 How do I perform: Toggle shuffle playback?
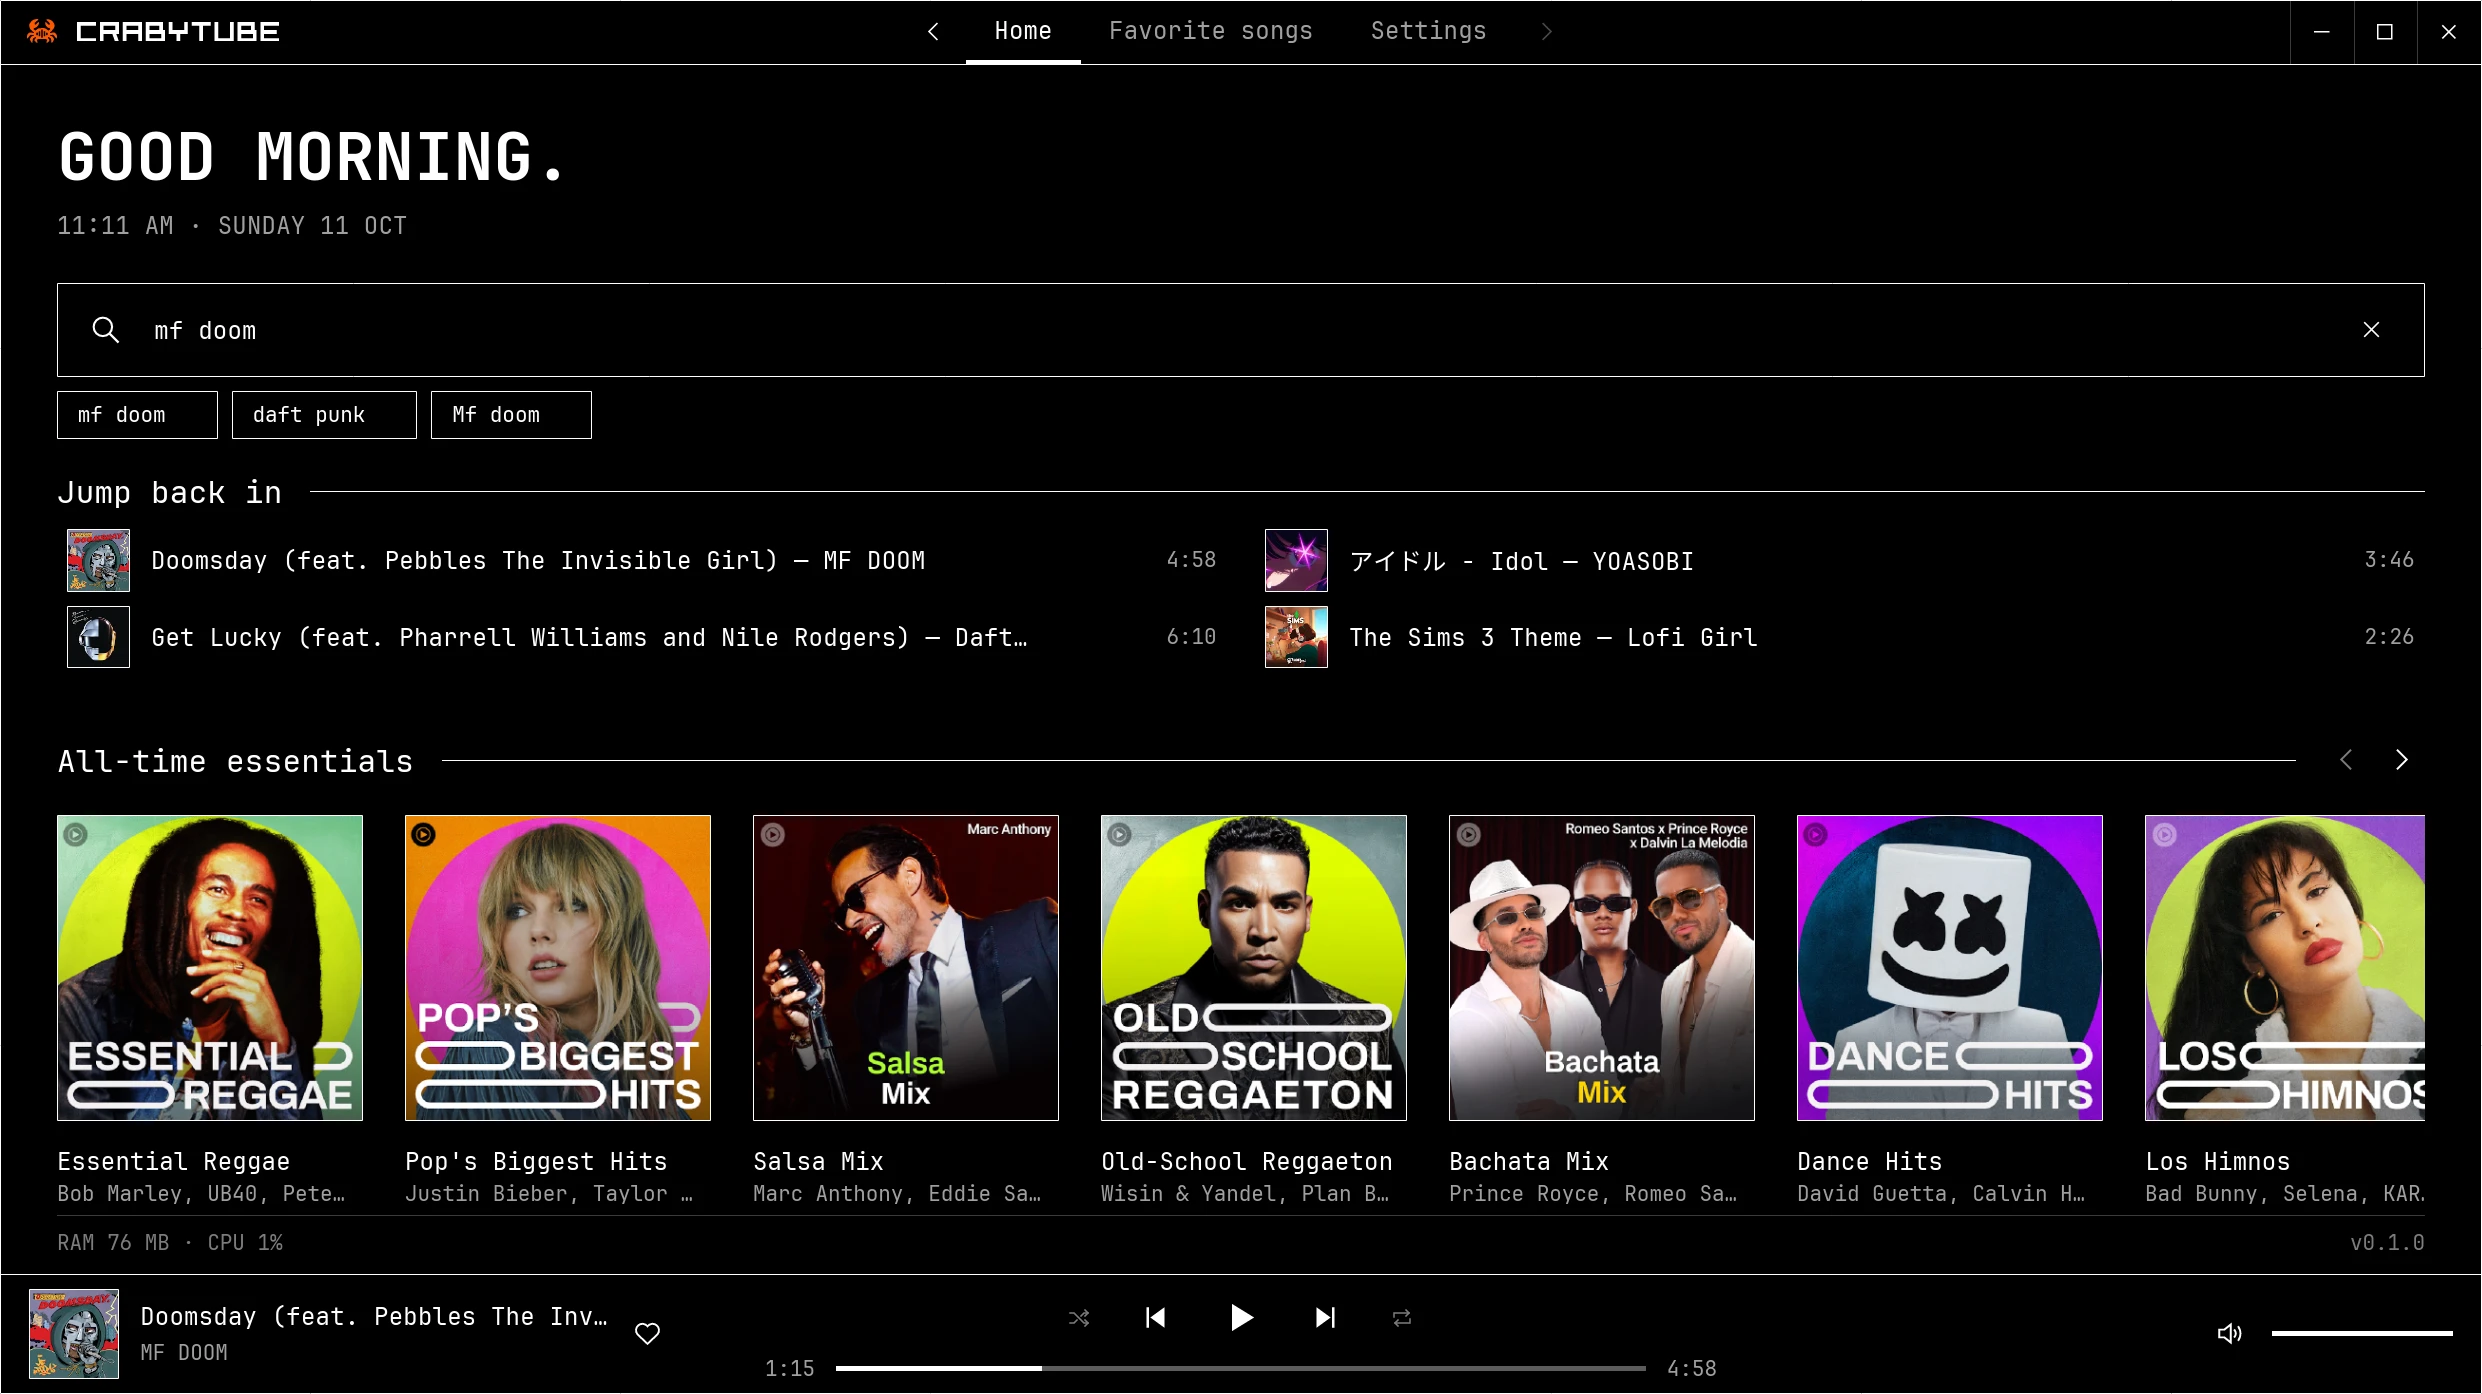pos(1079,1318)
